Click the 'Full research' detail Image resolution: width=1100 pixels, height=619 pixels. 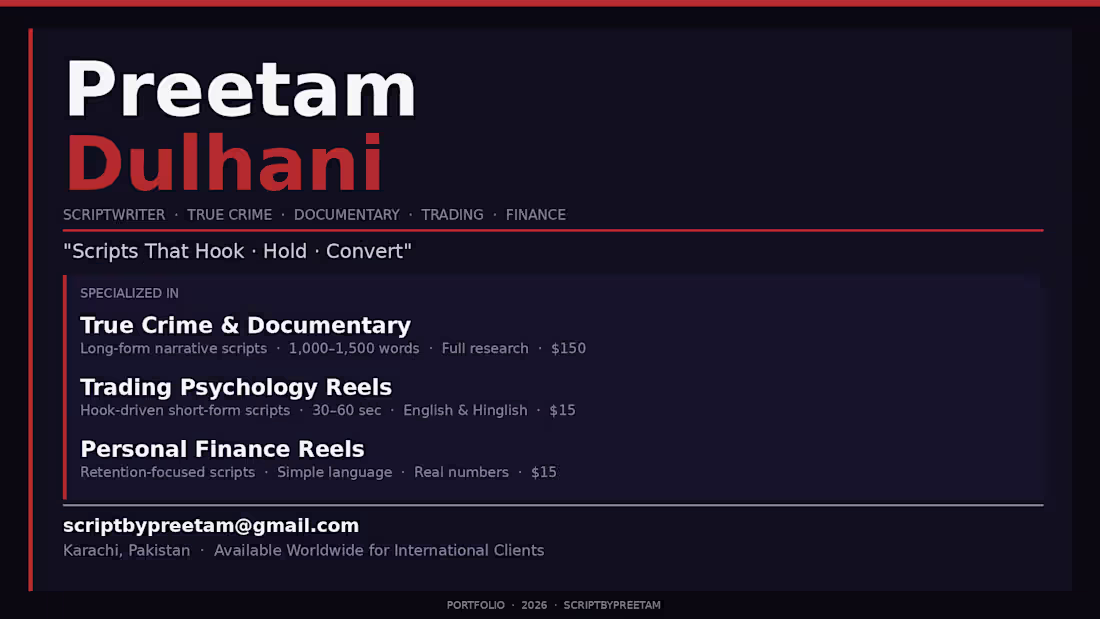485,348
